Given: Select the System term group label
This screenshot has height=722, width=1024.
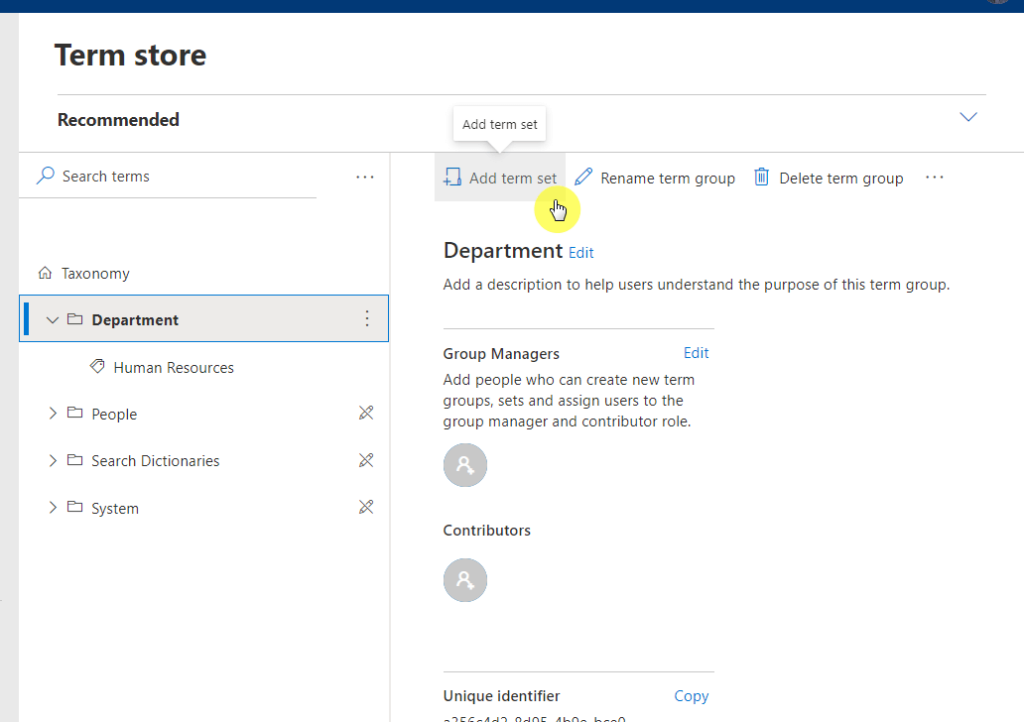Looking at the screenshot, I should pyautogui.click(x=115, y=509).
